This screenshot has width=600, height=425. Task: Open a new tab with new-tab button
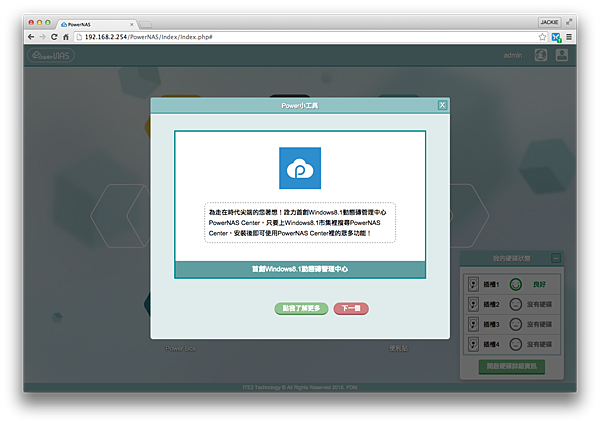[146, 25]
